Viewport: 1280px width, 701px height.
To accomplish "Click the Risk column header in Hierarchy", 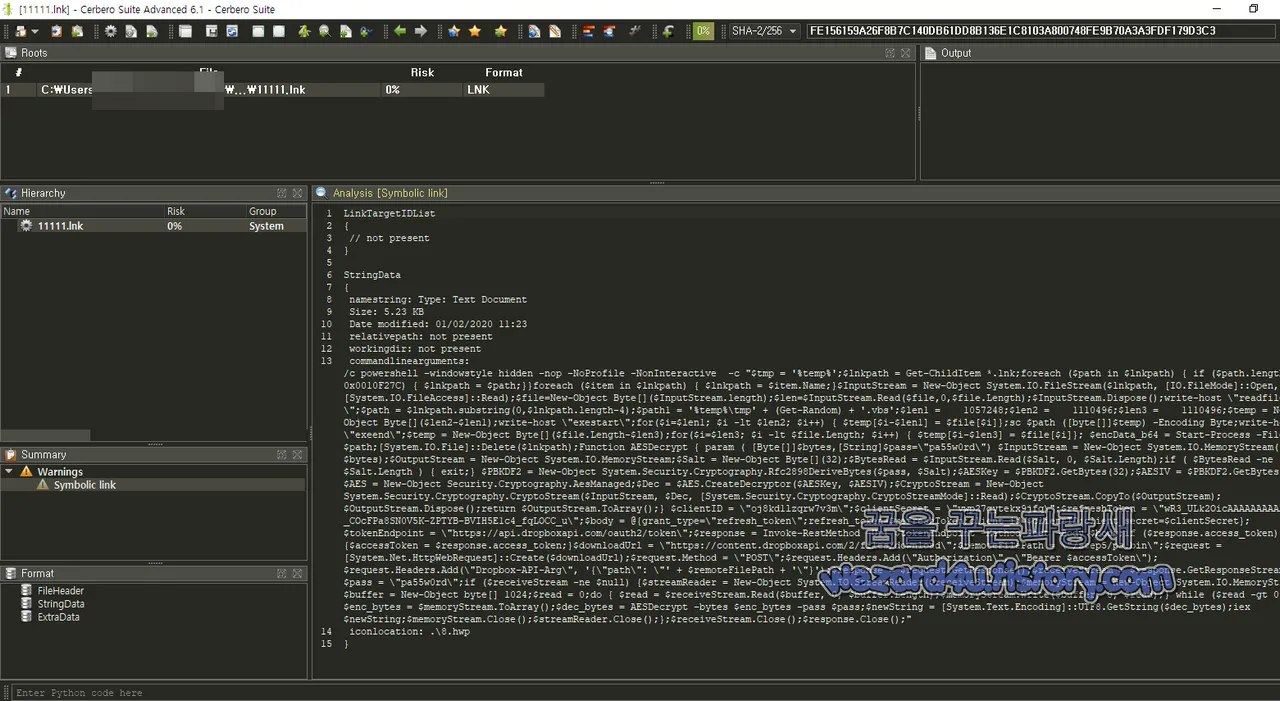I will pos(205,211).
